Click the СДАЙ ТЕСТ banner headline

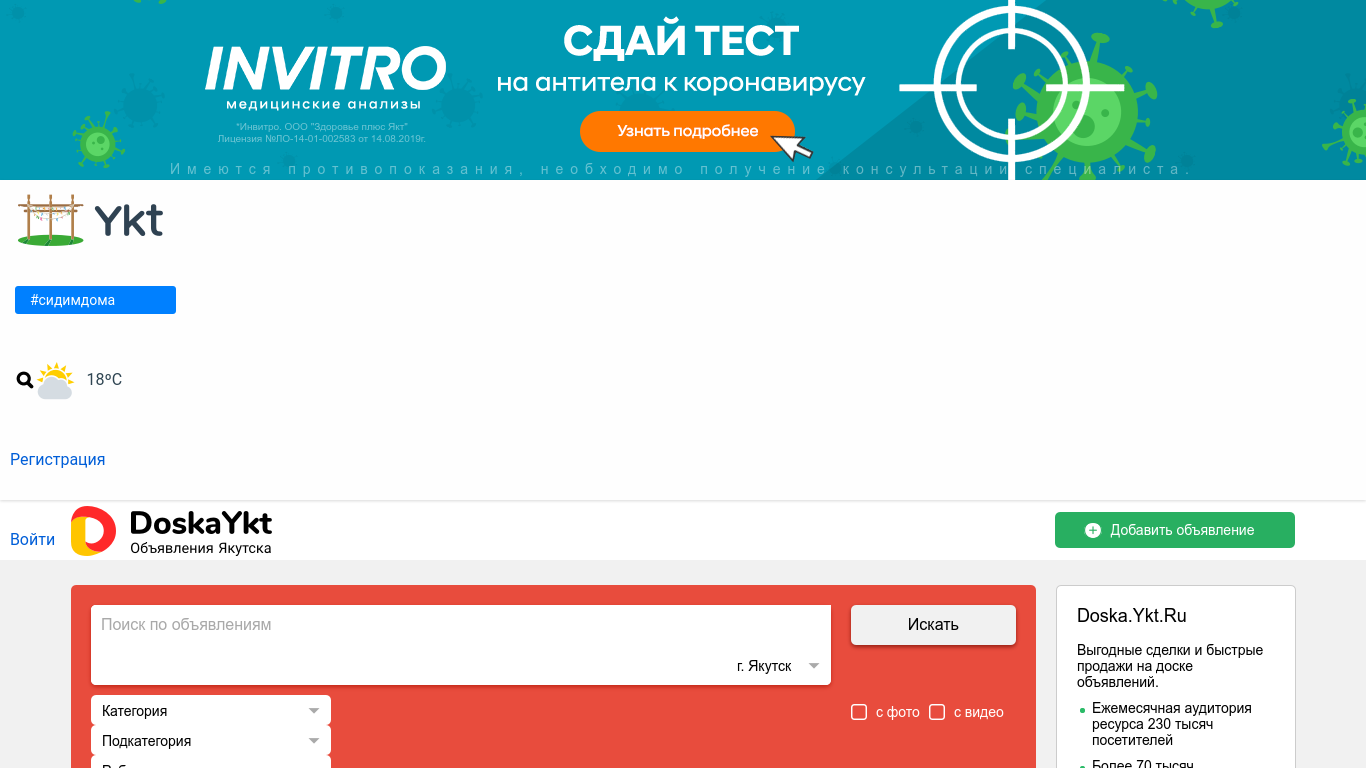pos(681,41)
